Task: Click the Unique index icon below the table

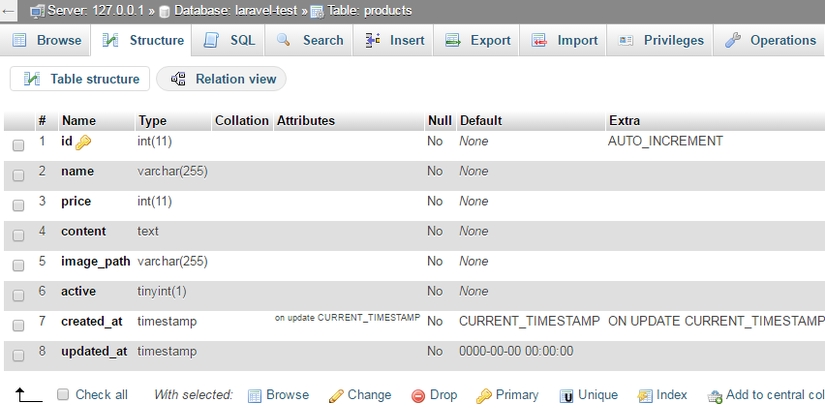Action: tap(566, 395)
